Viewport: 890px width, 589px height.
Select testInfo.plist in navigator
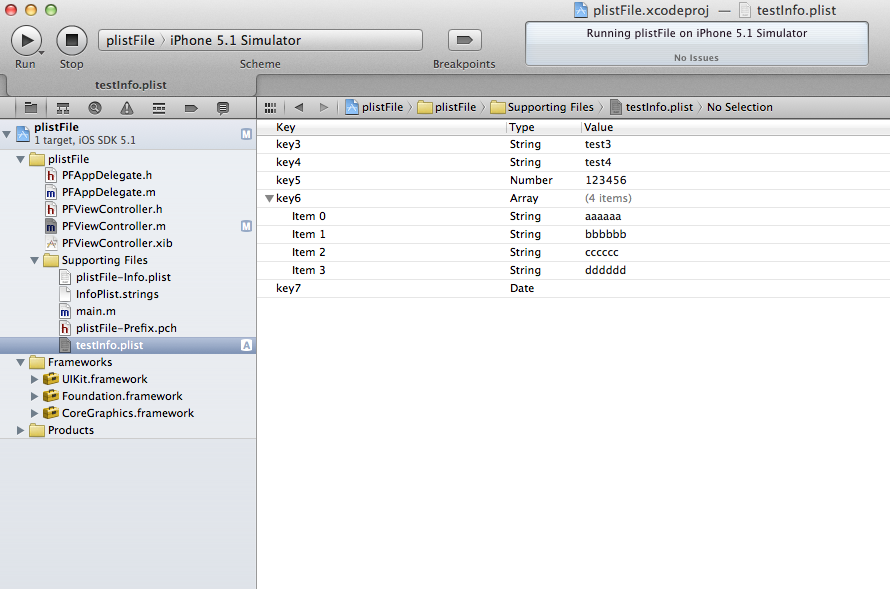pos(128,346)
